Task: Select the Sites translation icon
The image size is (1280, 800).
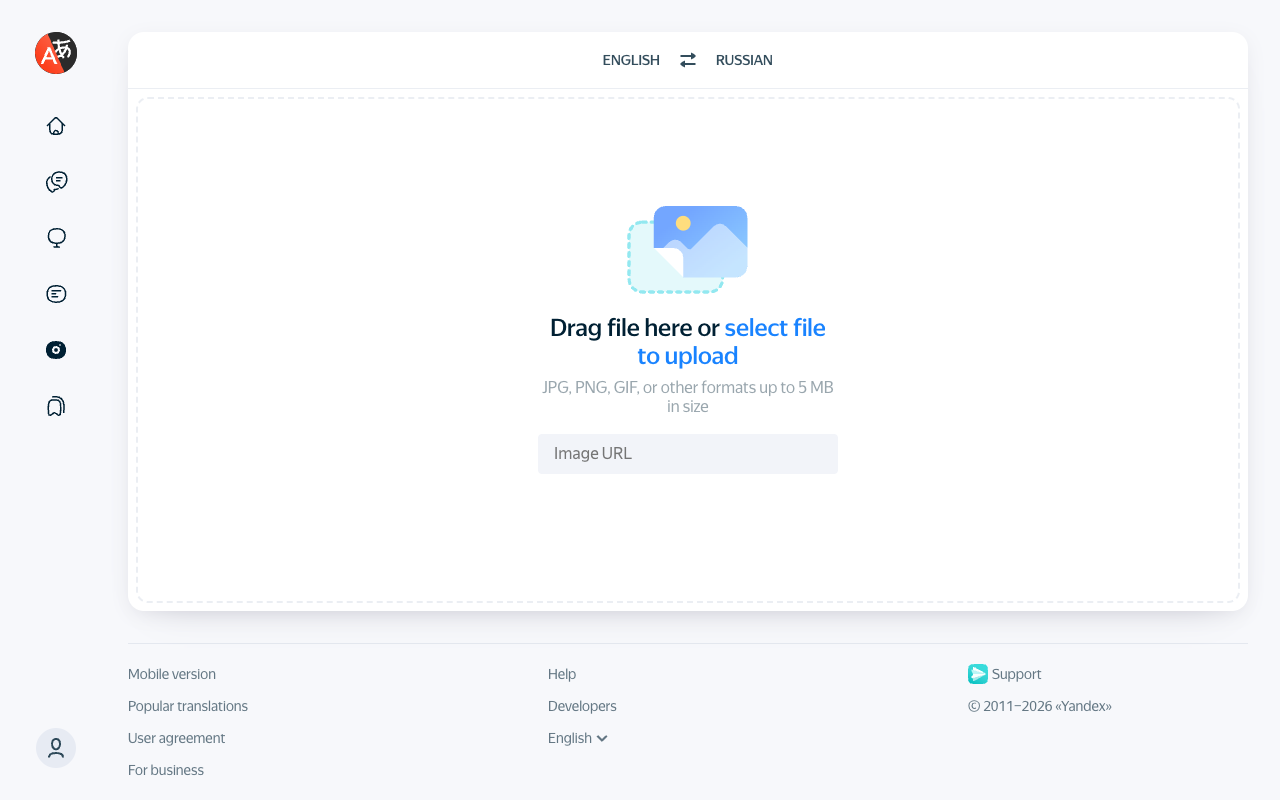Action: [55, 237]
